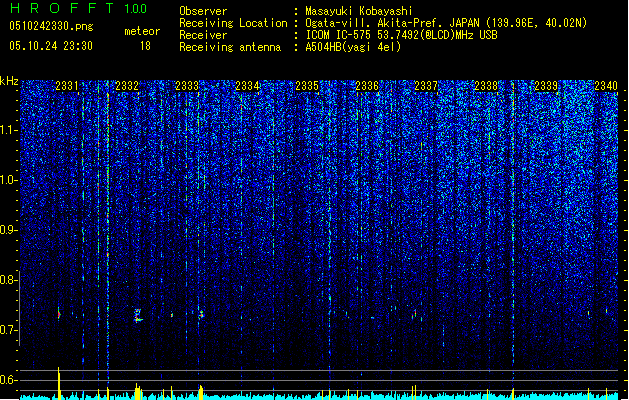This screenshot has height=400, width=629.
Task: Click the 2331 time marker
Action: [67, 86]
